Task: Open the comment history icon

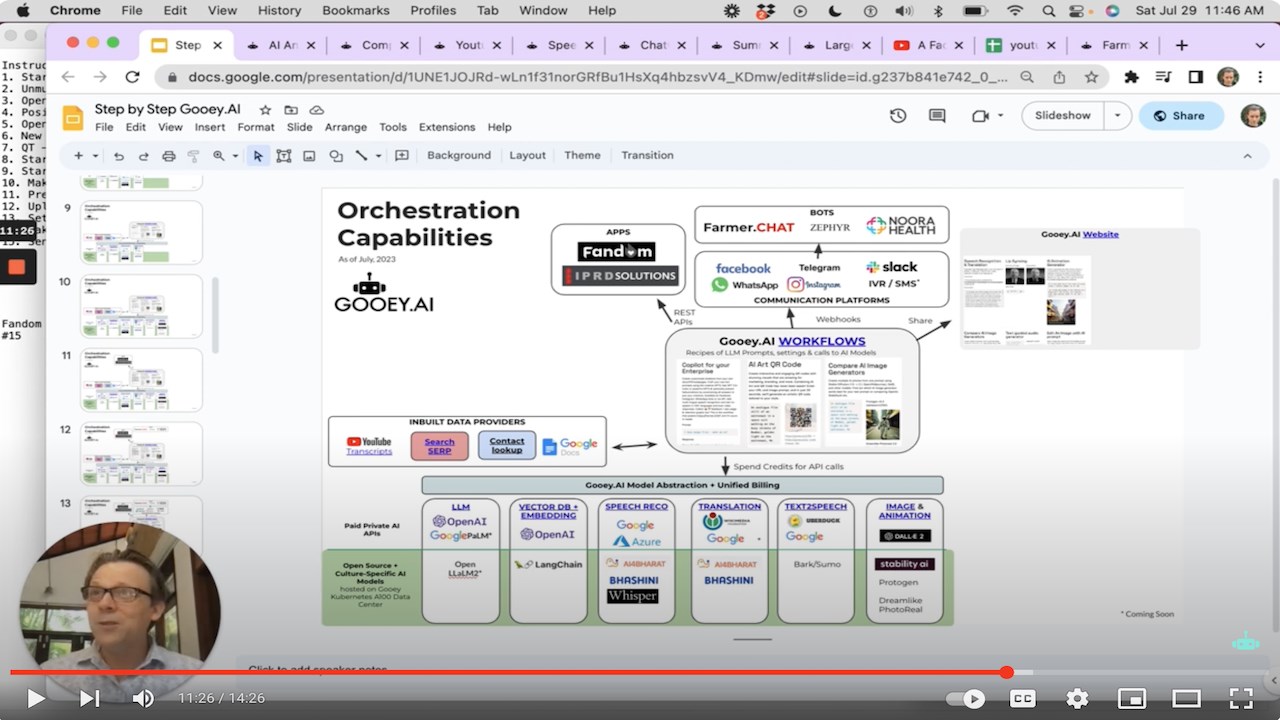Action: (937, 116)
